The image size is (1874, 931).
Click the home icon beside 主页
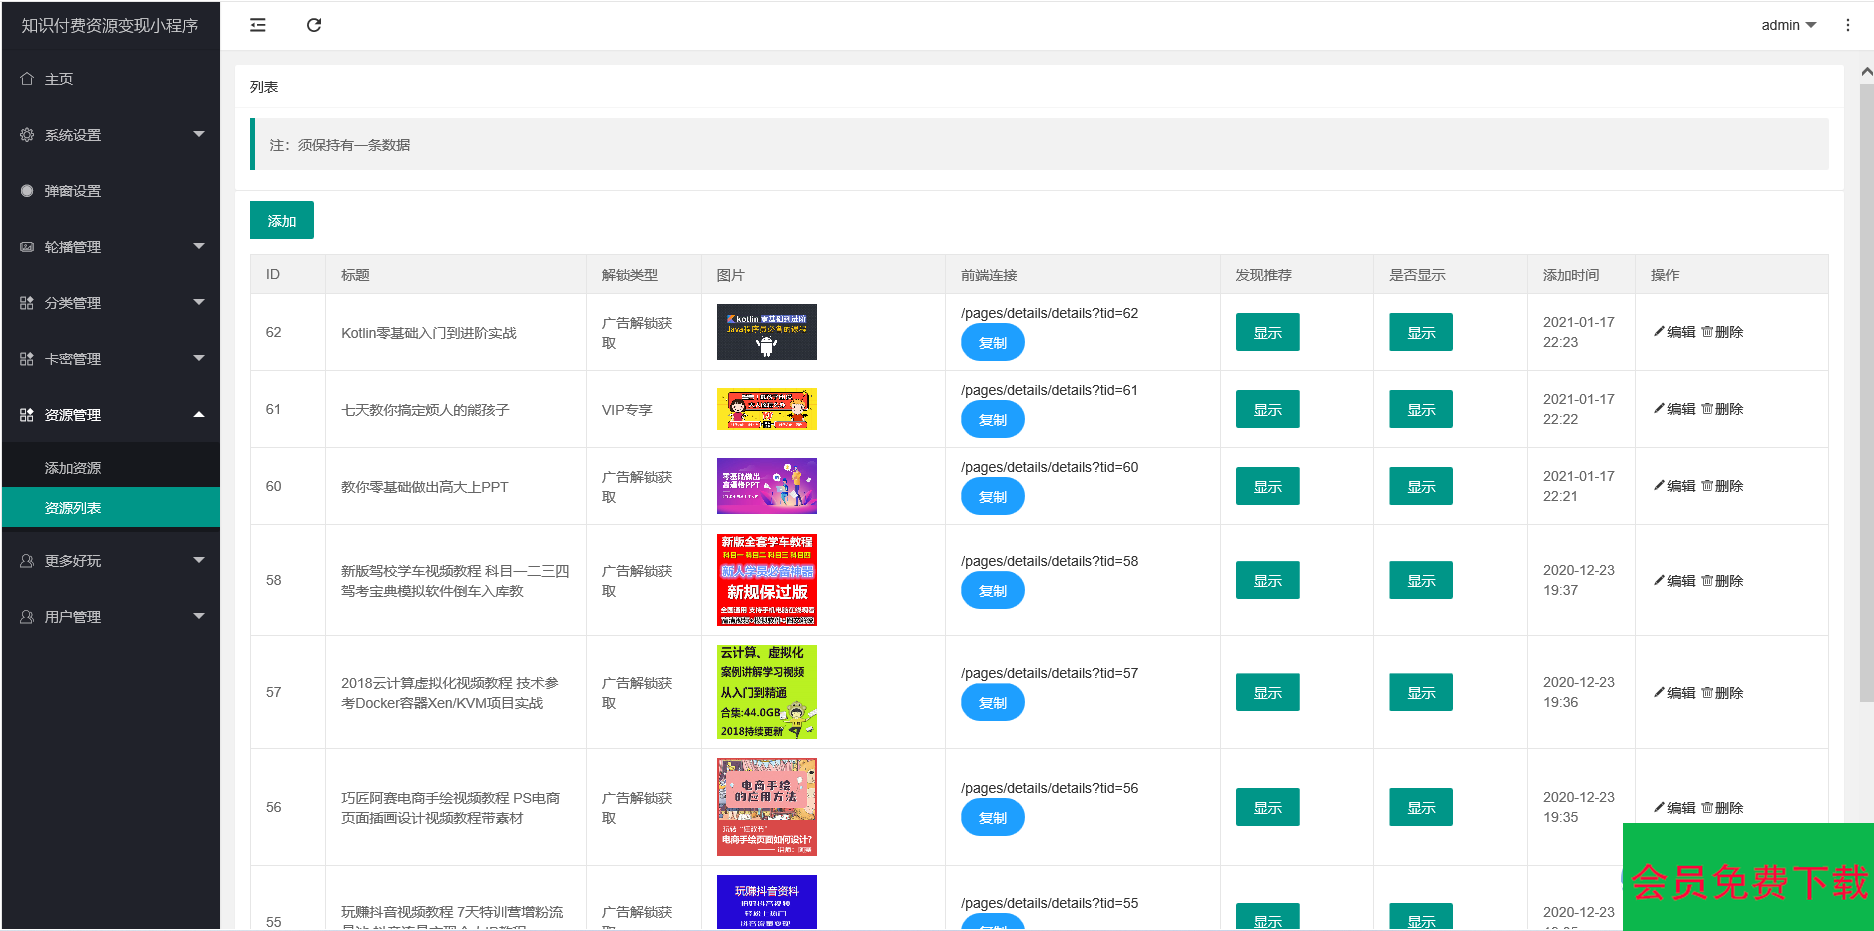click(x=27, y=79)
